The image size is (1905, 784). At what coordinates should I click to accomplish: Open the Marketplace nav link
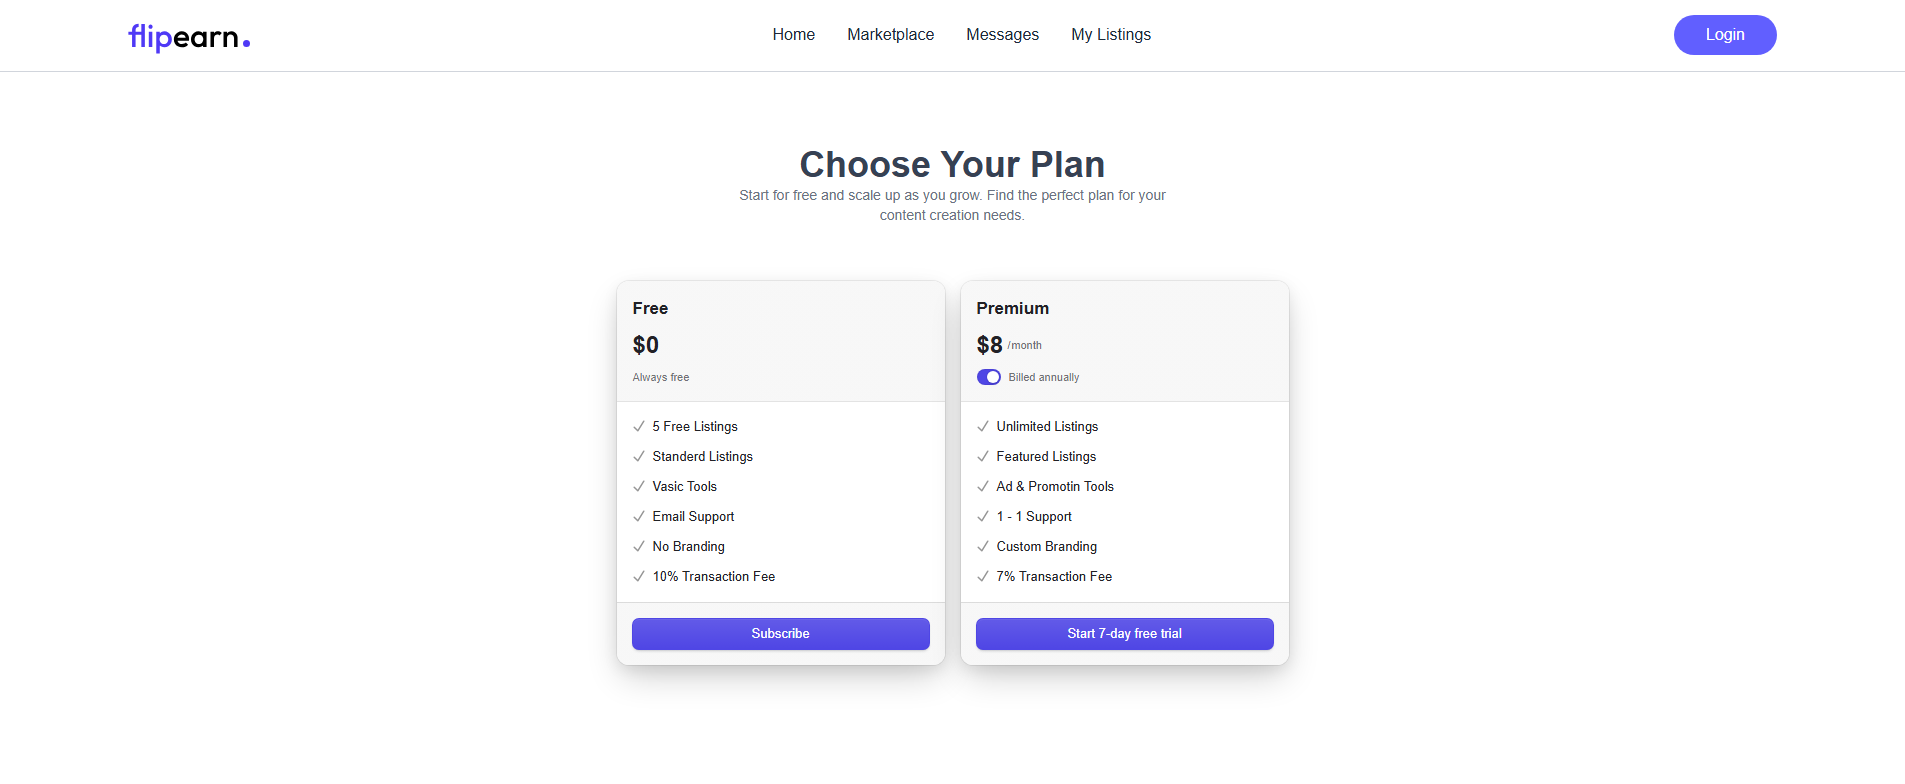pos(890,35)
